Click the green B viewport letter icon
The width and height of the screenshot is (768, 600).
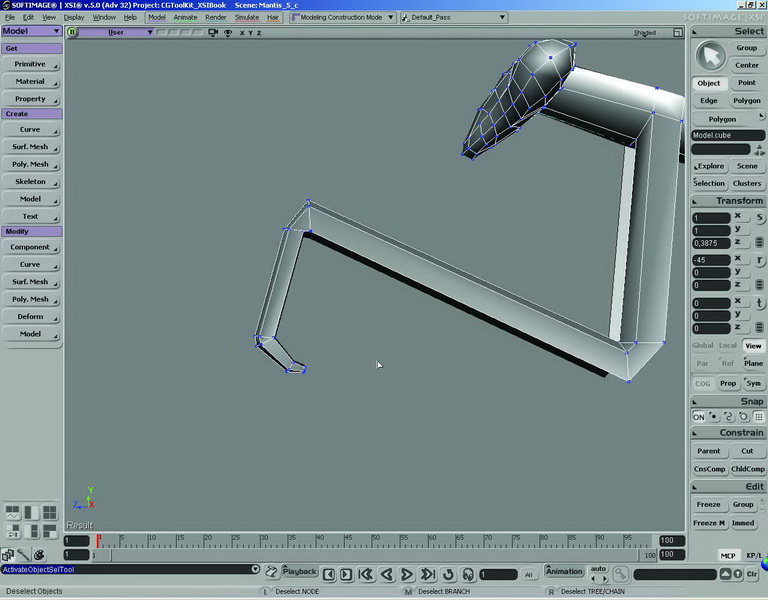[x=72, y=32]
